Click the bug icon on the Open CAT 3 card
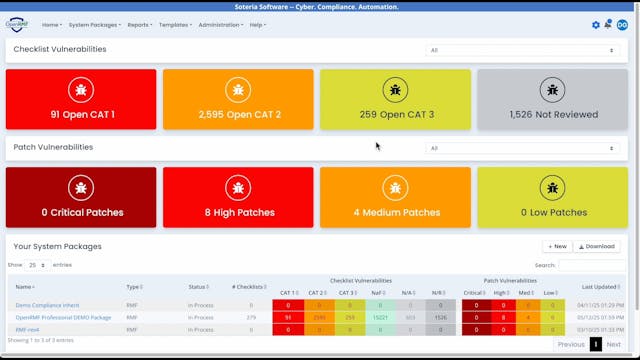 pyautogui.click(x=395, y=90)
